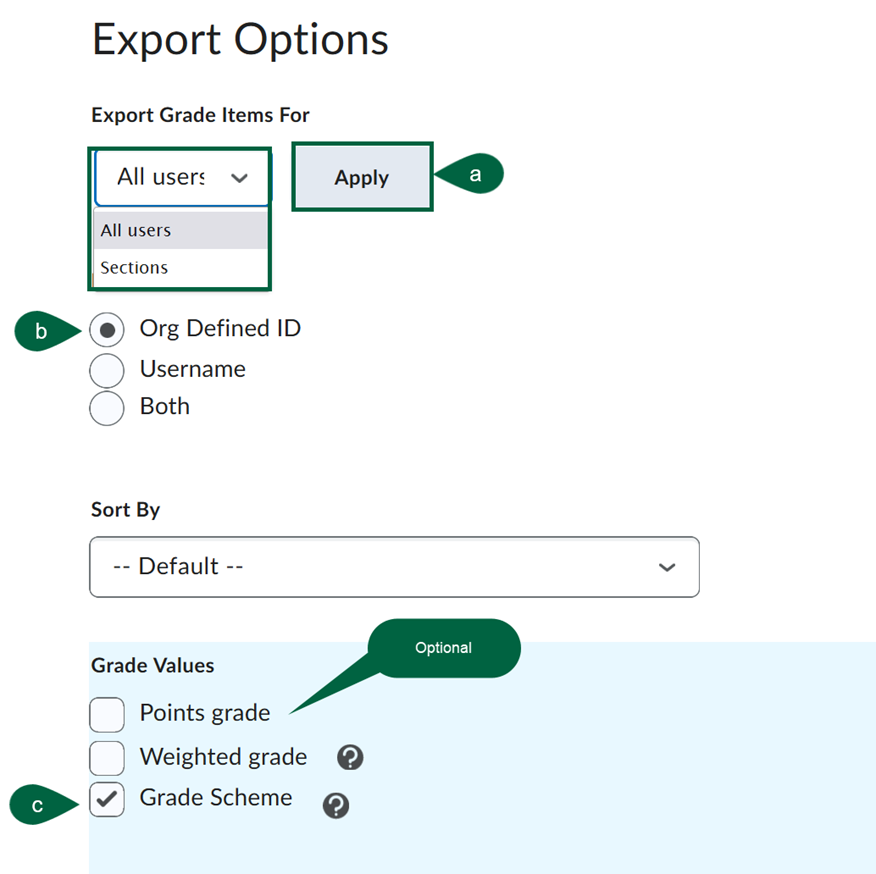876x874 pixels.
Task: Select the Username radio button
Action: [107, 370]
